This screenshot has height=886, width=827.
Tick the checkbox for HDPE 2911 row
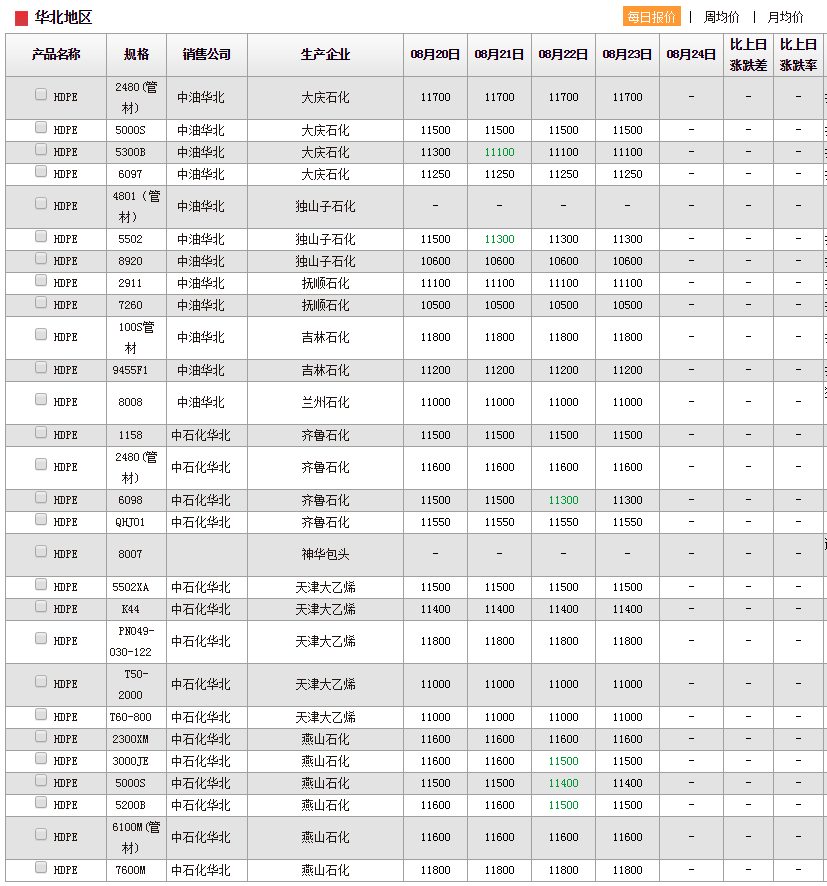41,280
